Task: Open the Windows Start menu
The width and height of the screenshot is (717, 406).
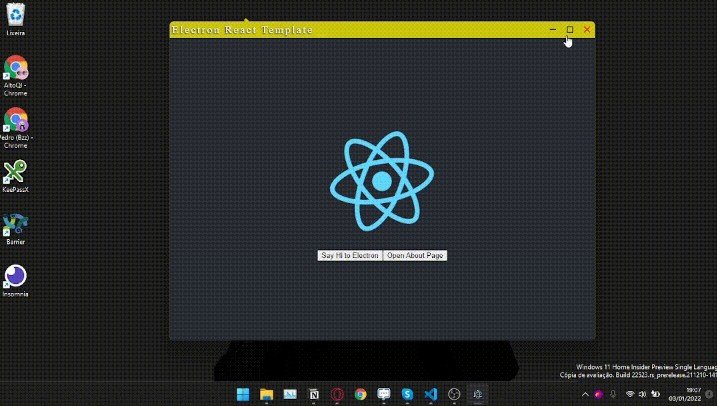Action: click(x=243, y=394)
